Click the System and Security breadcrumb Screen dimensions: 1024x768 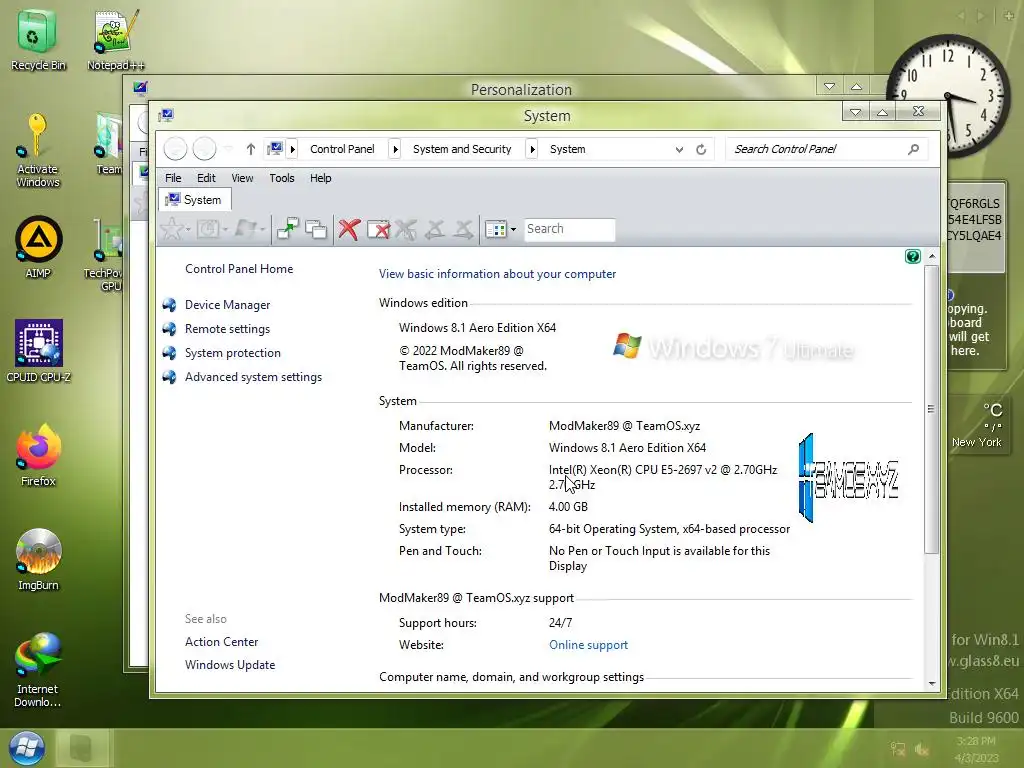click(462, 149)
